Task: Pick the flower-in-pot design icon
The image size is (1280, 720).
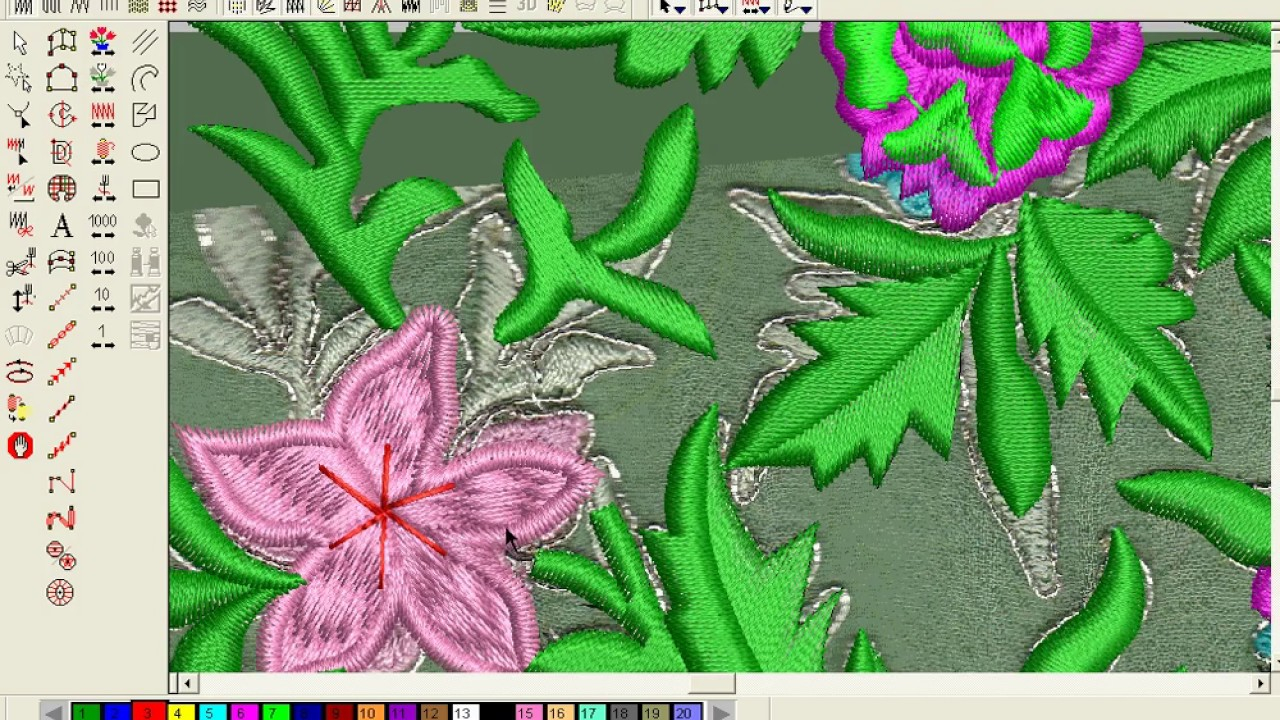Action: click(102, 42)
